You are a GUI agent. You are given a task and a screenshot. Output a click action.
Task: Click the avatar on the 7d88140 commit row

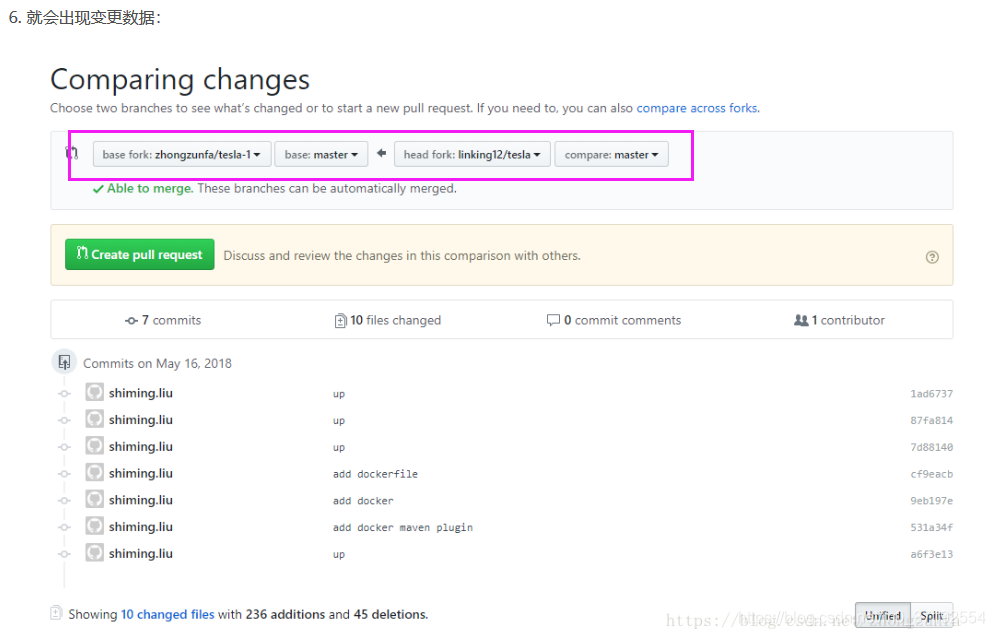pos(95,446)
